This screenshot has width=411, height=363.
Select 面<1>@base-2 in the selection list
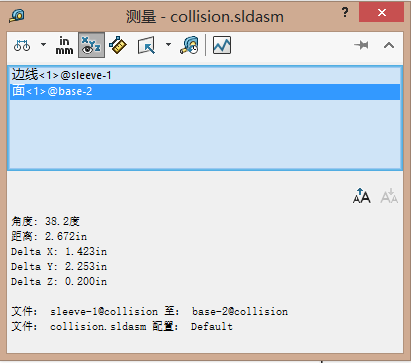click(x=205, y=91)
